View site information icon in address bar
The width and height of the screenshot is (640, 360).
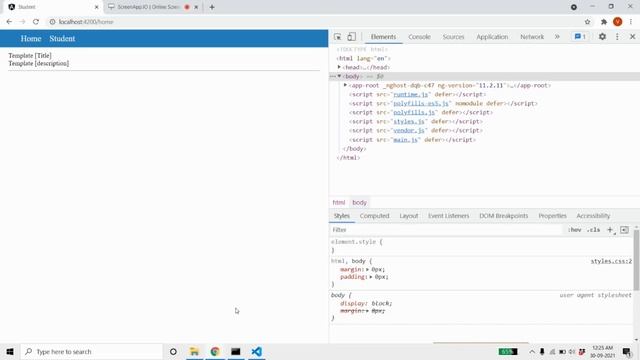coord(52,22)
